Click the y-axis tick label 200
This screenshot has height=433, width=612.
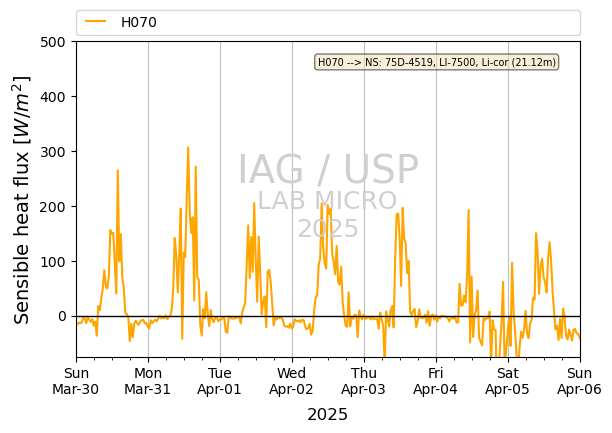pos(53,207)
